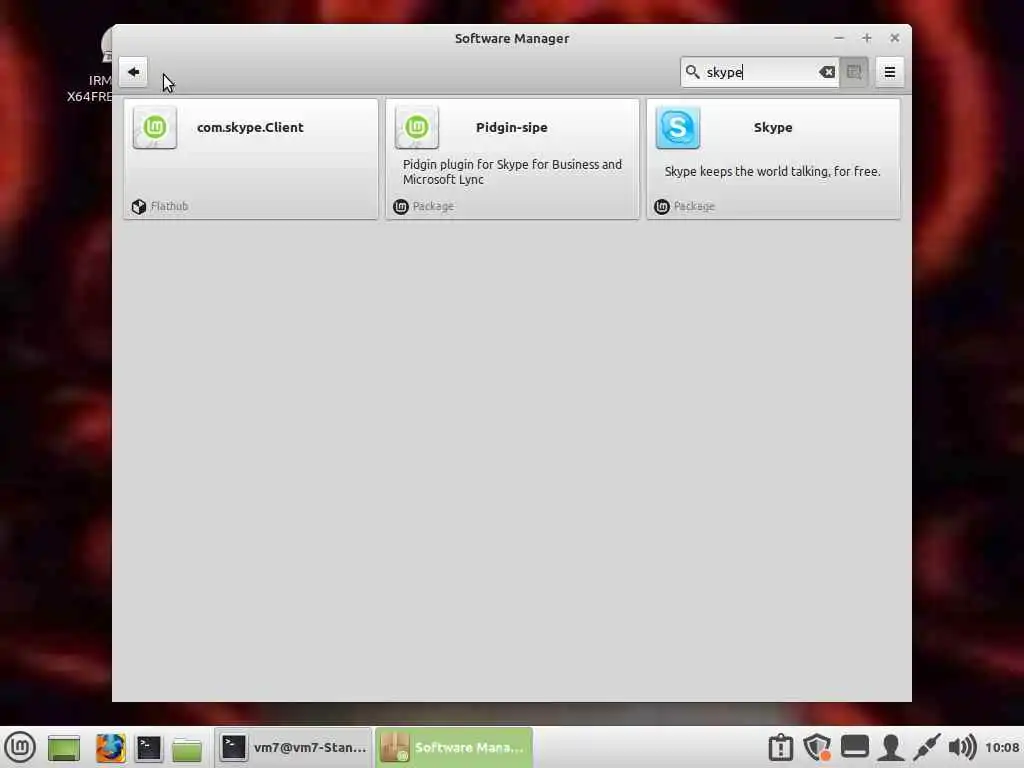Click Pidgin plugin for Skype description
The width and height of the screenshot is (1024, 768).
coord(512,172)
